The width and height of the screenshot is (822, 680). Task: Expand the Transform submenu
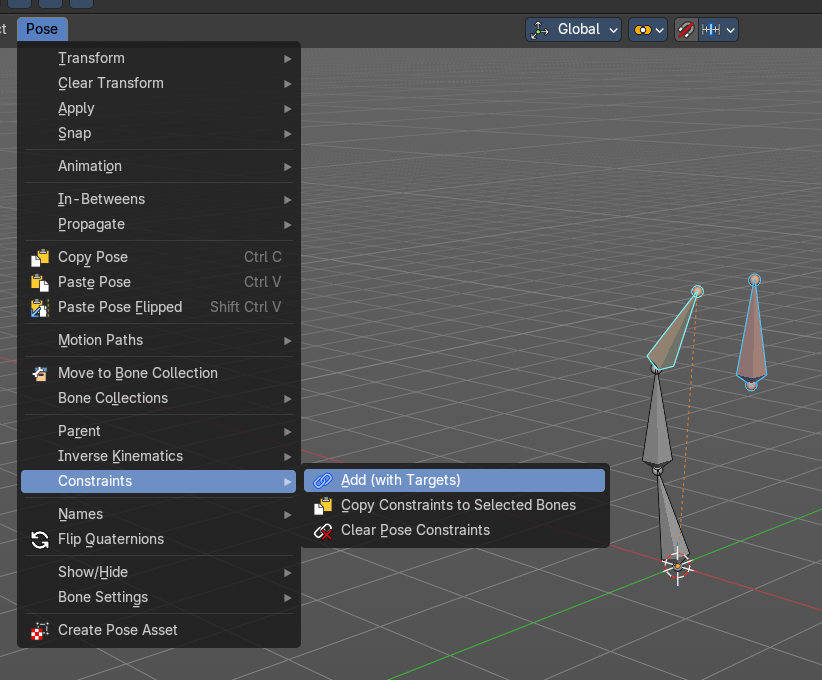tap(159, 58)
